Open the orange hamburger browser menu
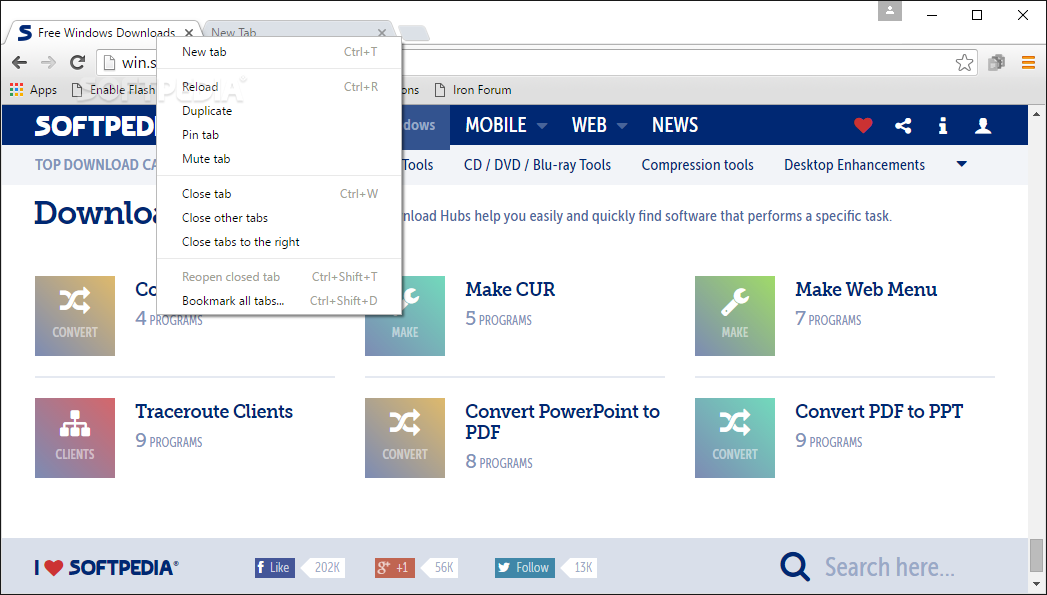 pos(1028,62)
